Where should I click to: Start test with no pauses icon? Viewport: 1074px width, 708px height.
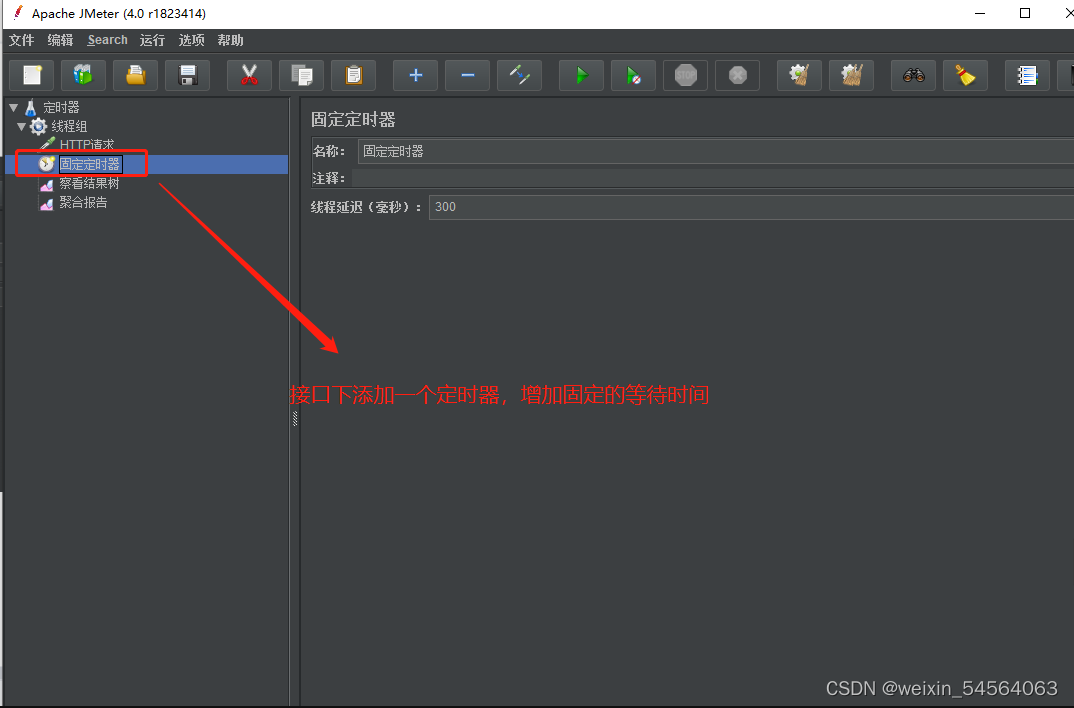point(633,75)
